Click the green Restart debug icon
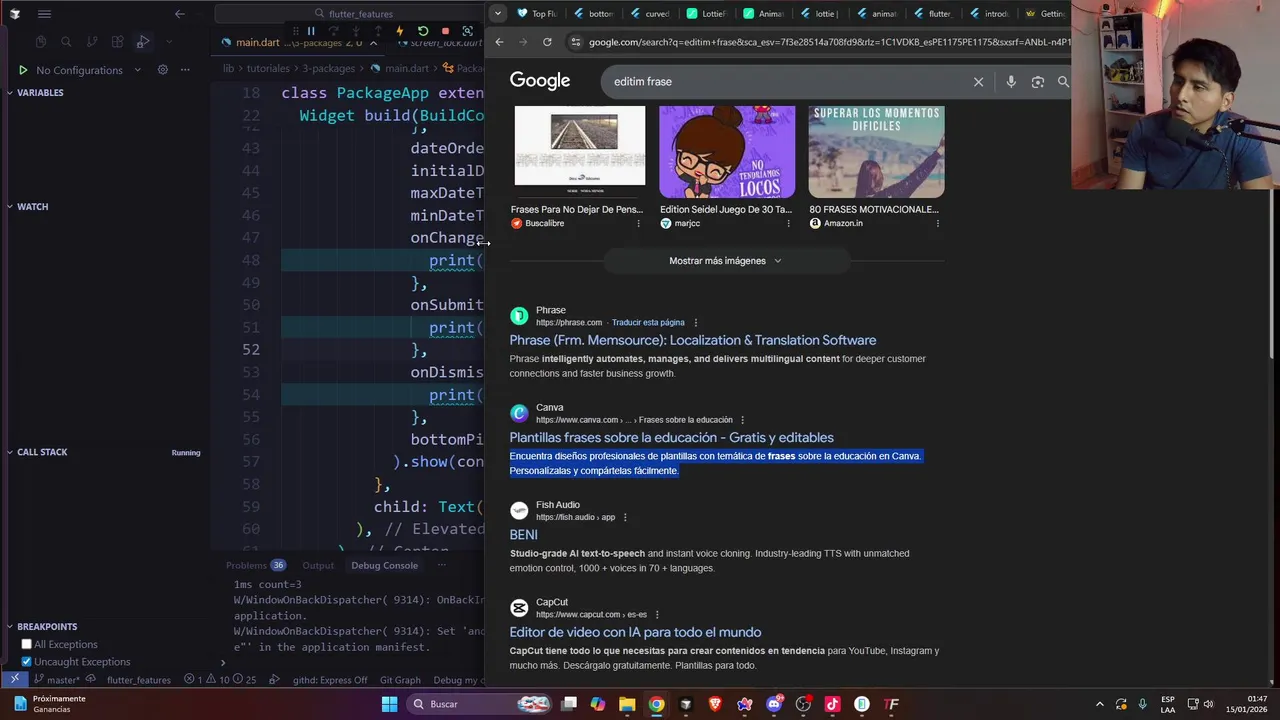 (x=423, y=31)
